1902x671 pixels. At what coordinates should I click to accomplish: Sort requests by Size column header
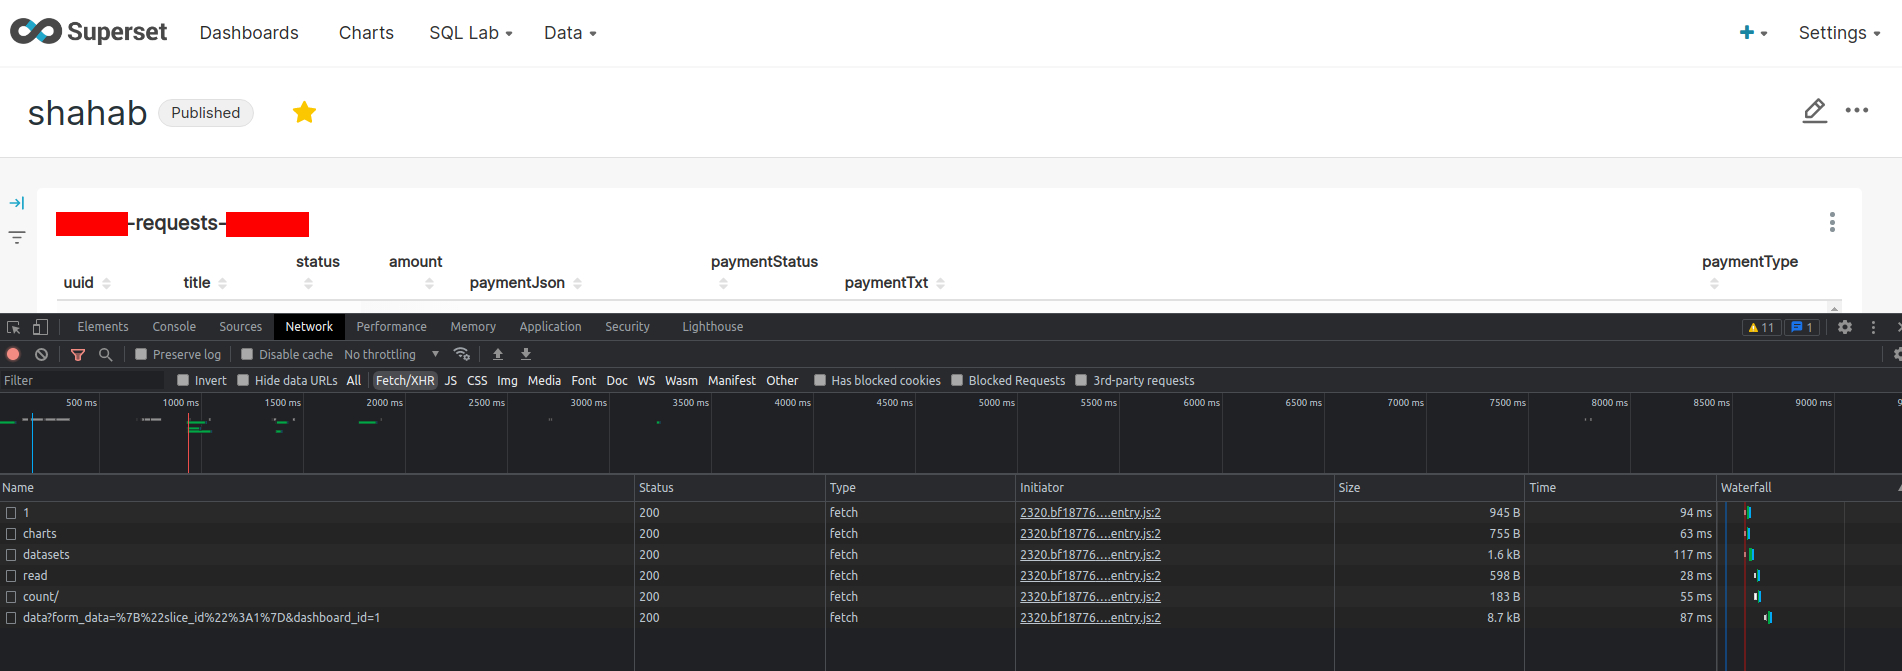(x=1429, y=488)
